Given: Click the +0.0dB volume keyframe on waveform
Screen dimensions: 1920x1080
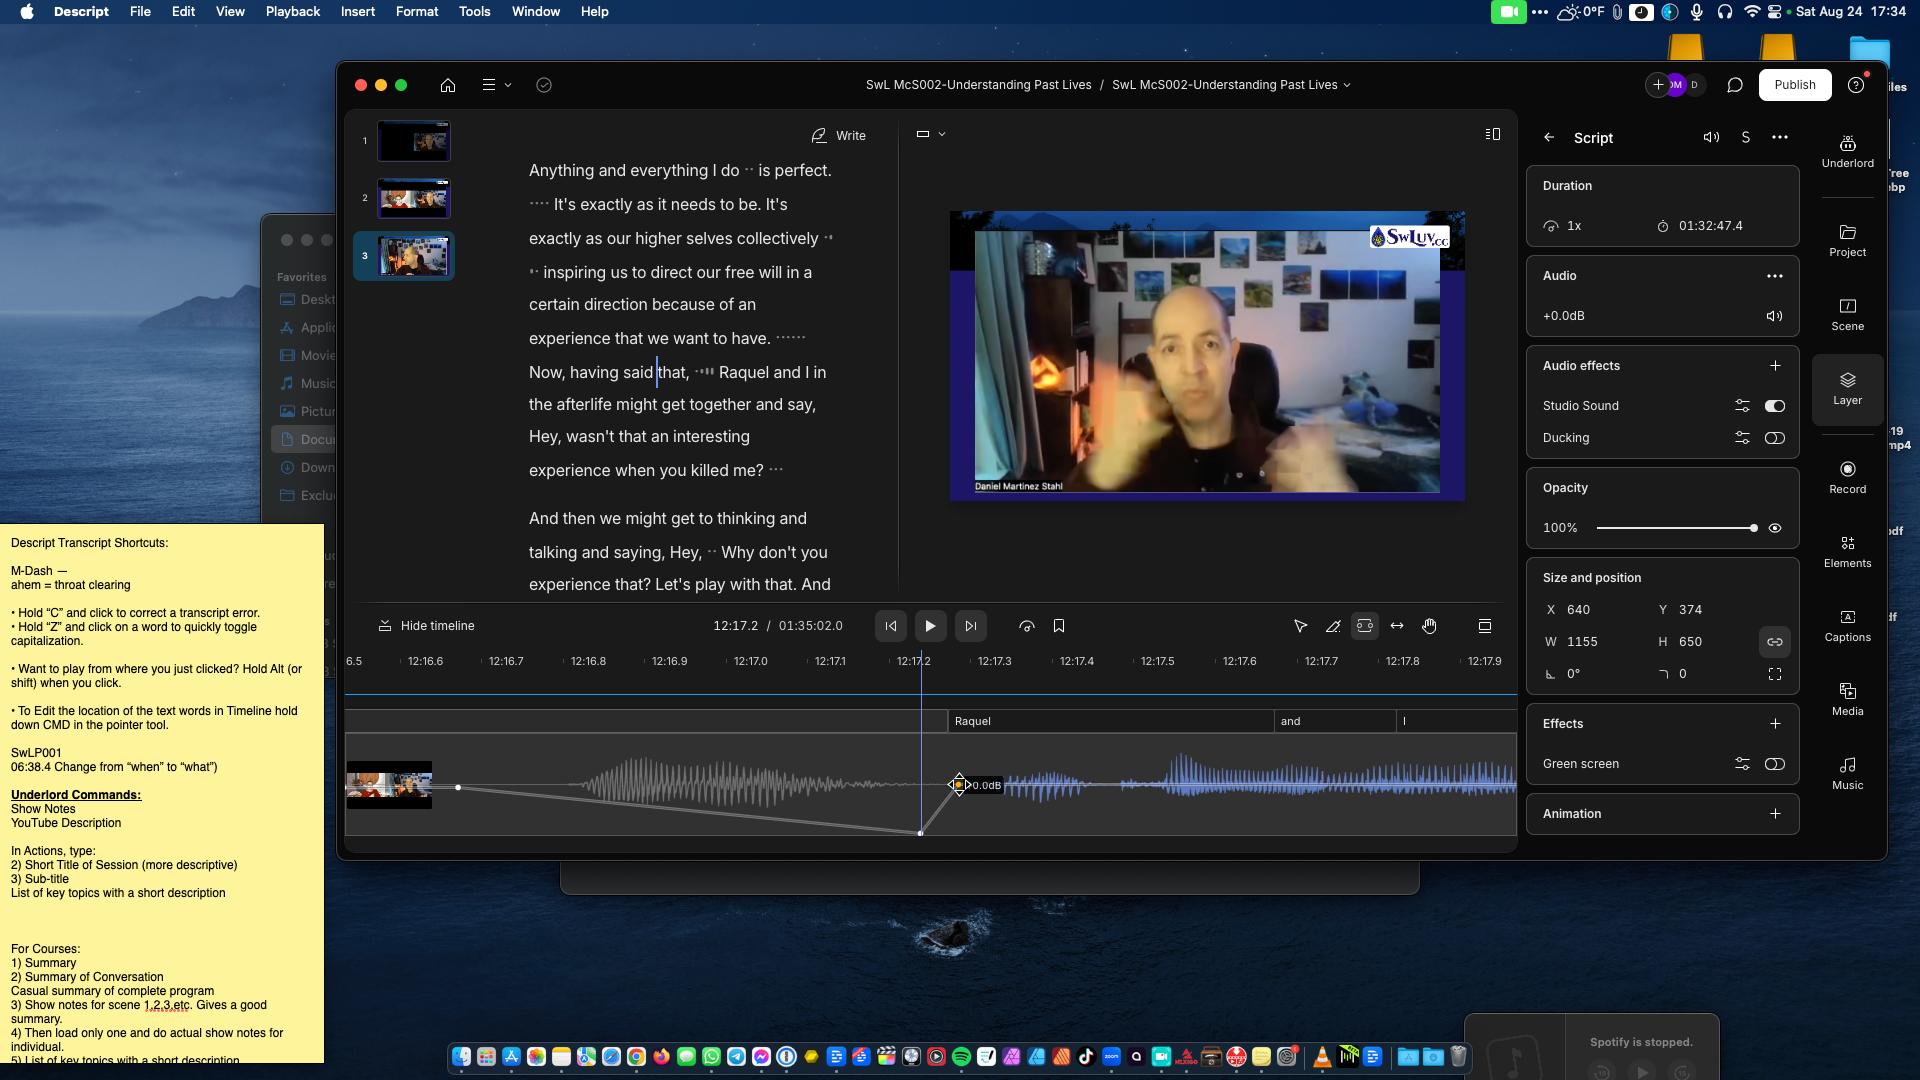Looking at the screenshot, I should [x=959, y=785].
